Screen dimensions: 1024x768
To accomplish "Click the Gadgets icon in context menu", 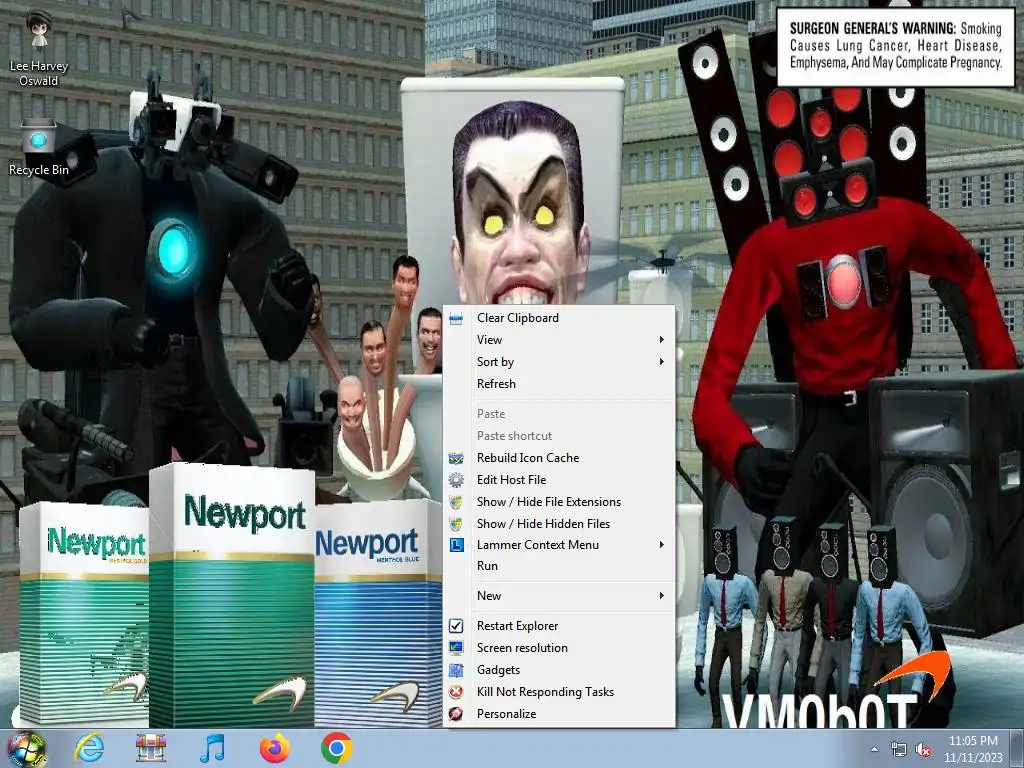I will (x=456, y=670).
